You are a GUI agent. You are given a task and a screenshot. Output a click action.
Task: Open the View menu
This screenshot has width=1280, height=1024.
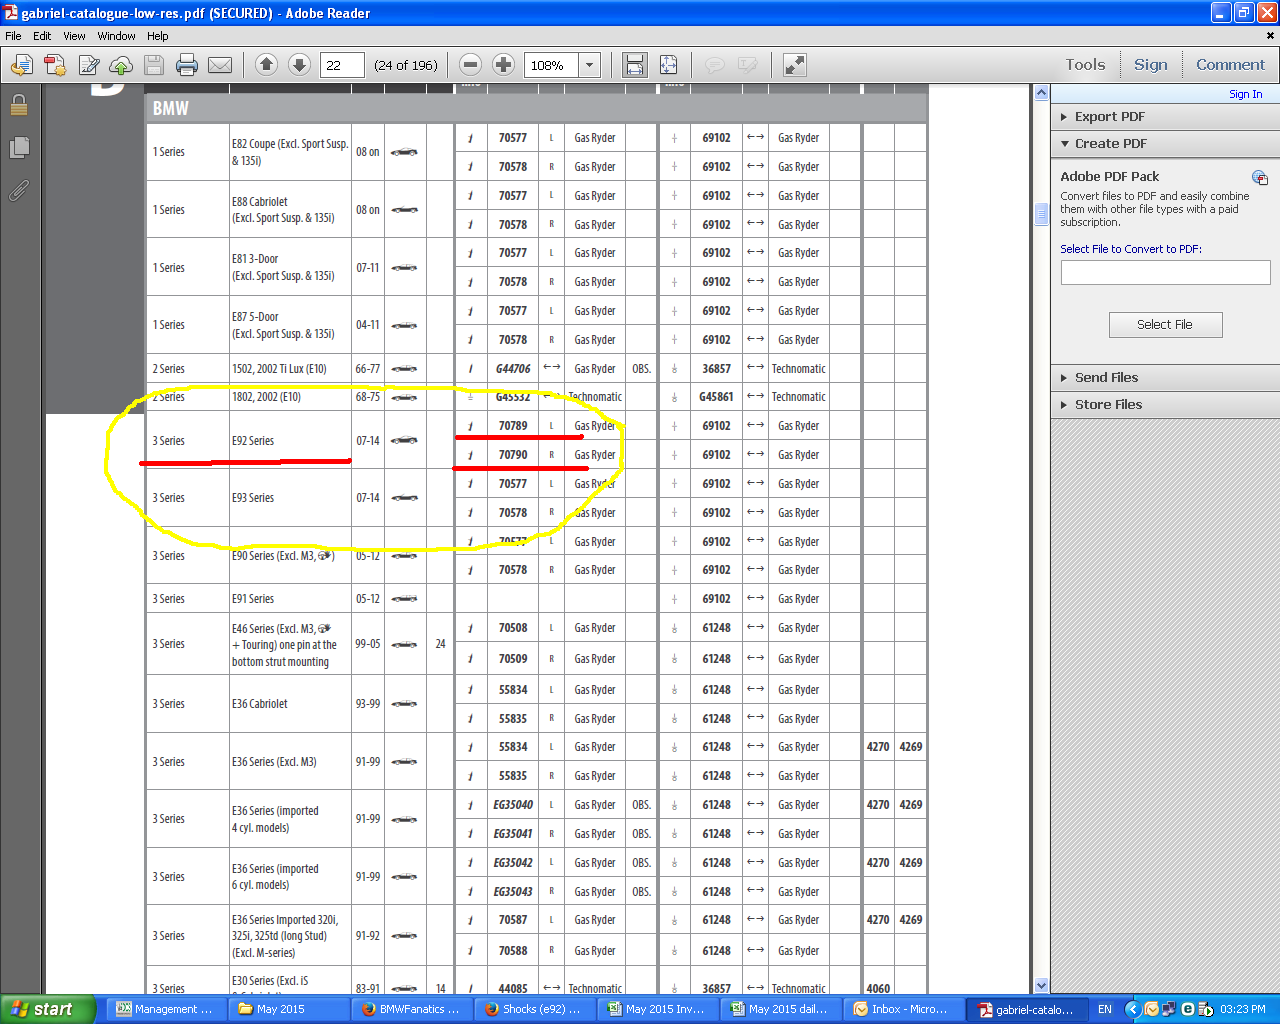point(74,36)
